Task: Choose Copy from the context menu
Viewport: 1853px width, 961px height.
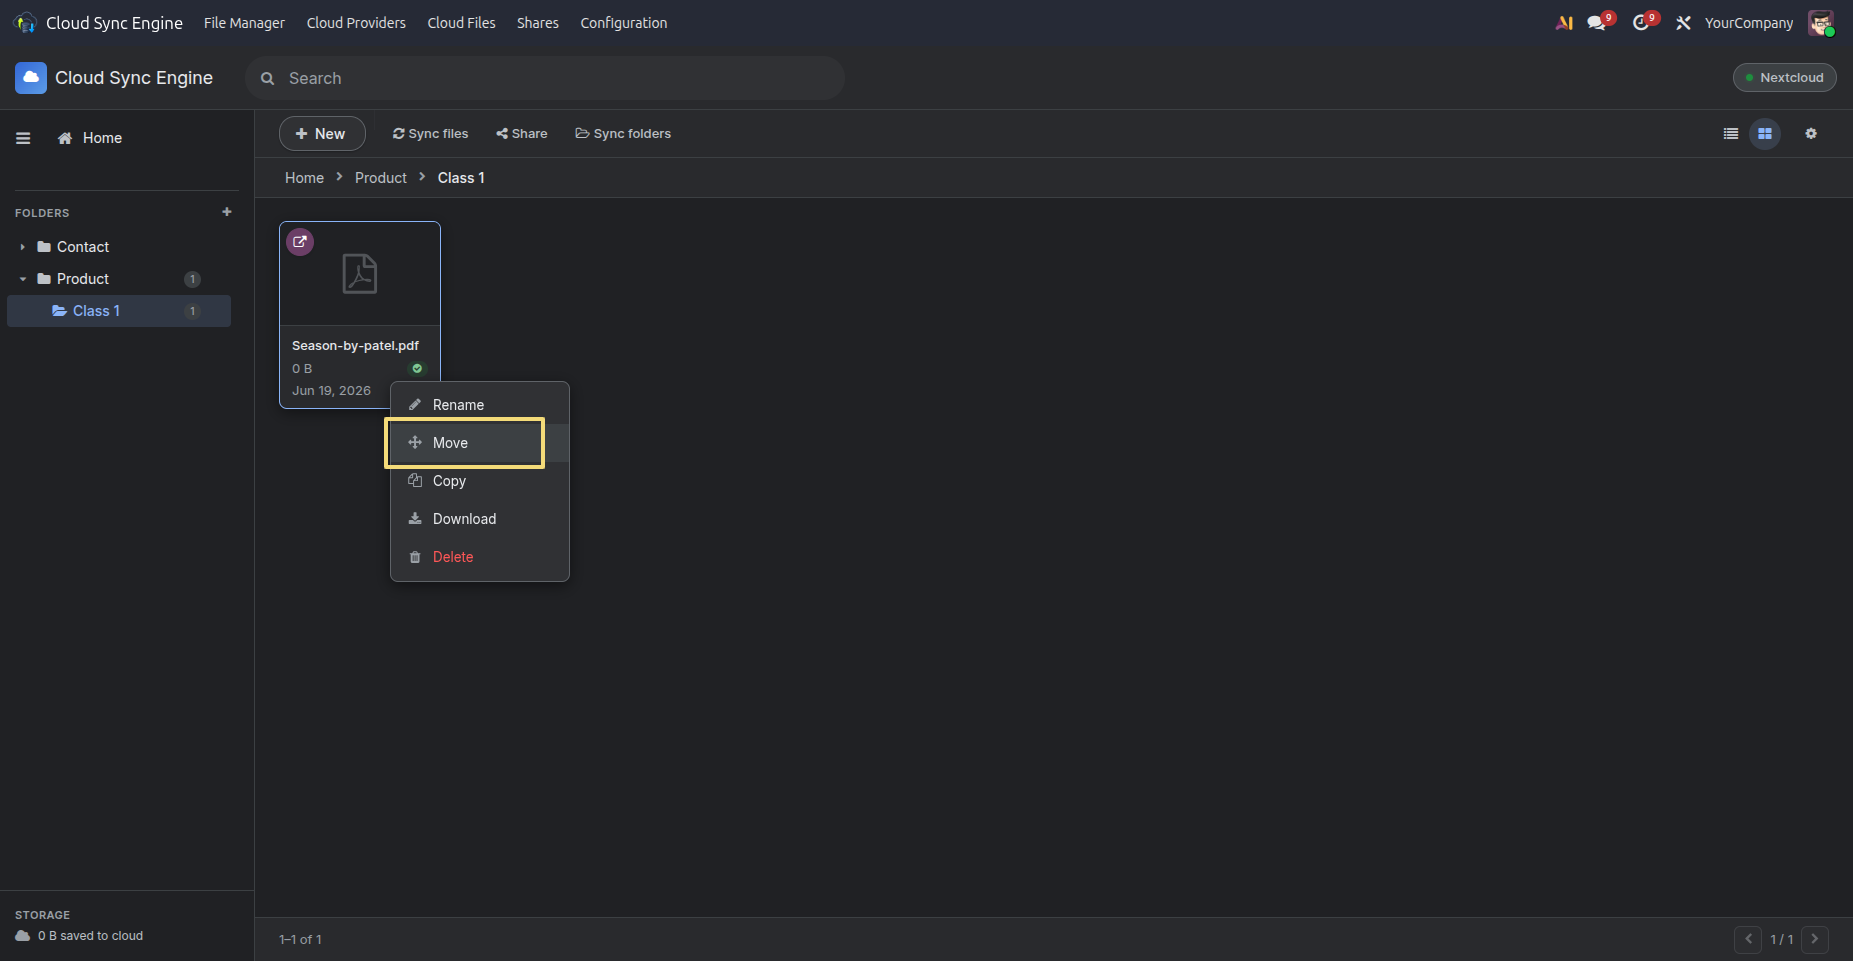Action: [x=480, y=481]
